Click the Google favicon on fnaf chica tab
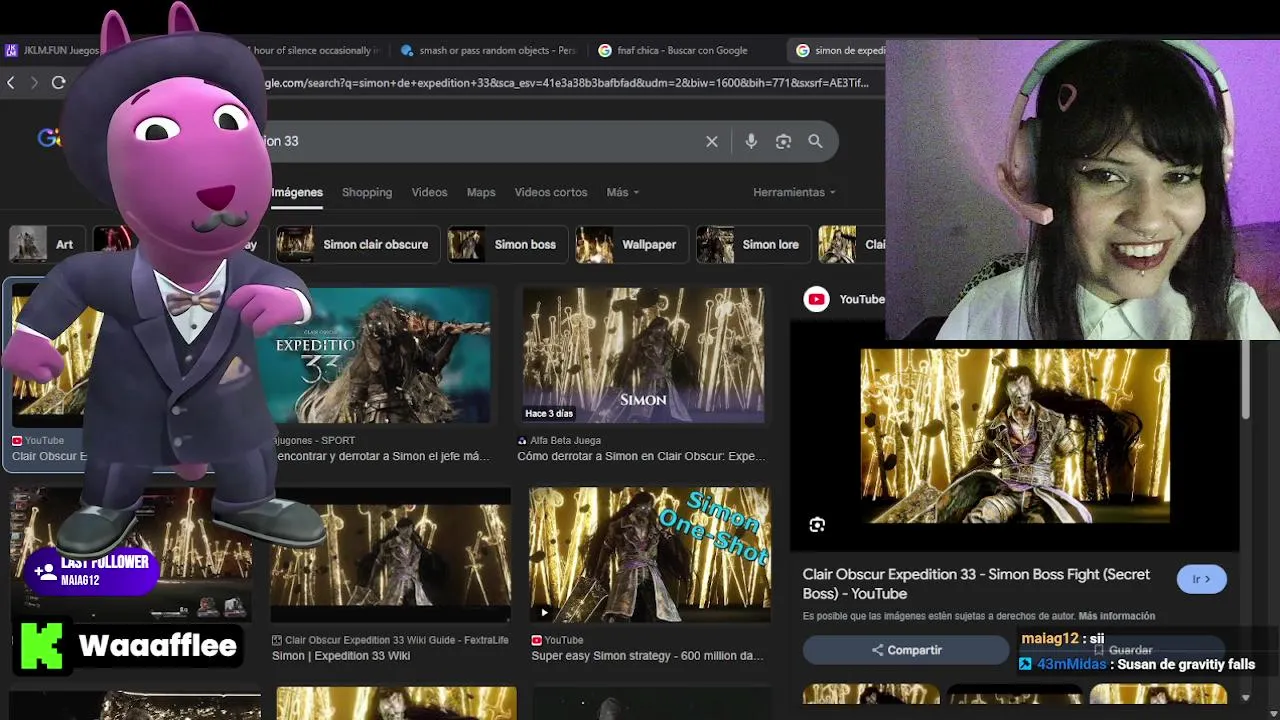The height and width of the screenshot is (720, 1280). 605,50
